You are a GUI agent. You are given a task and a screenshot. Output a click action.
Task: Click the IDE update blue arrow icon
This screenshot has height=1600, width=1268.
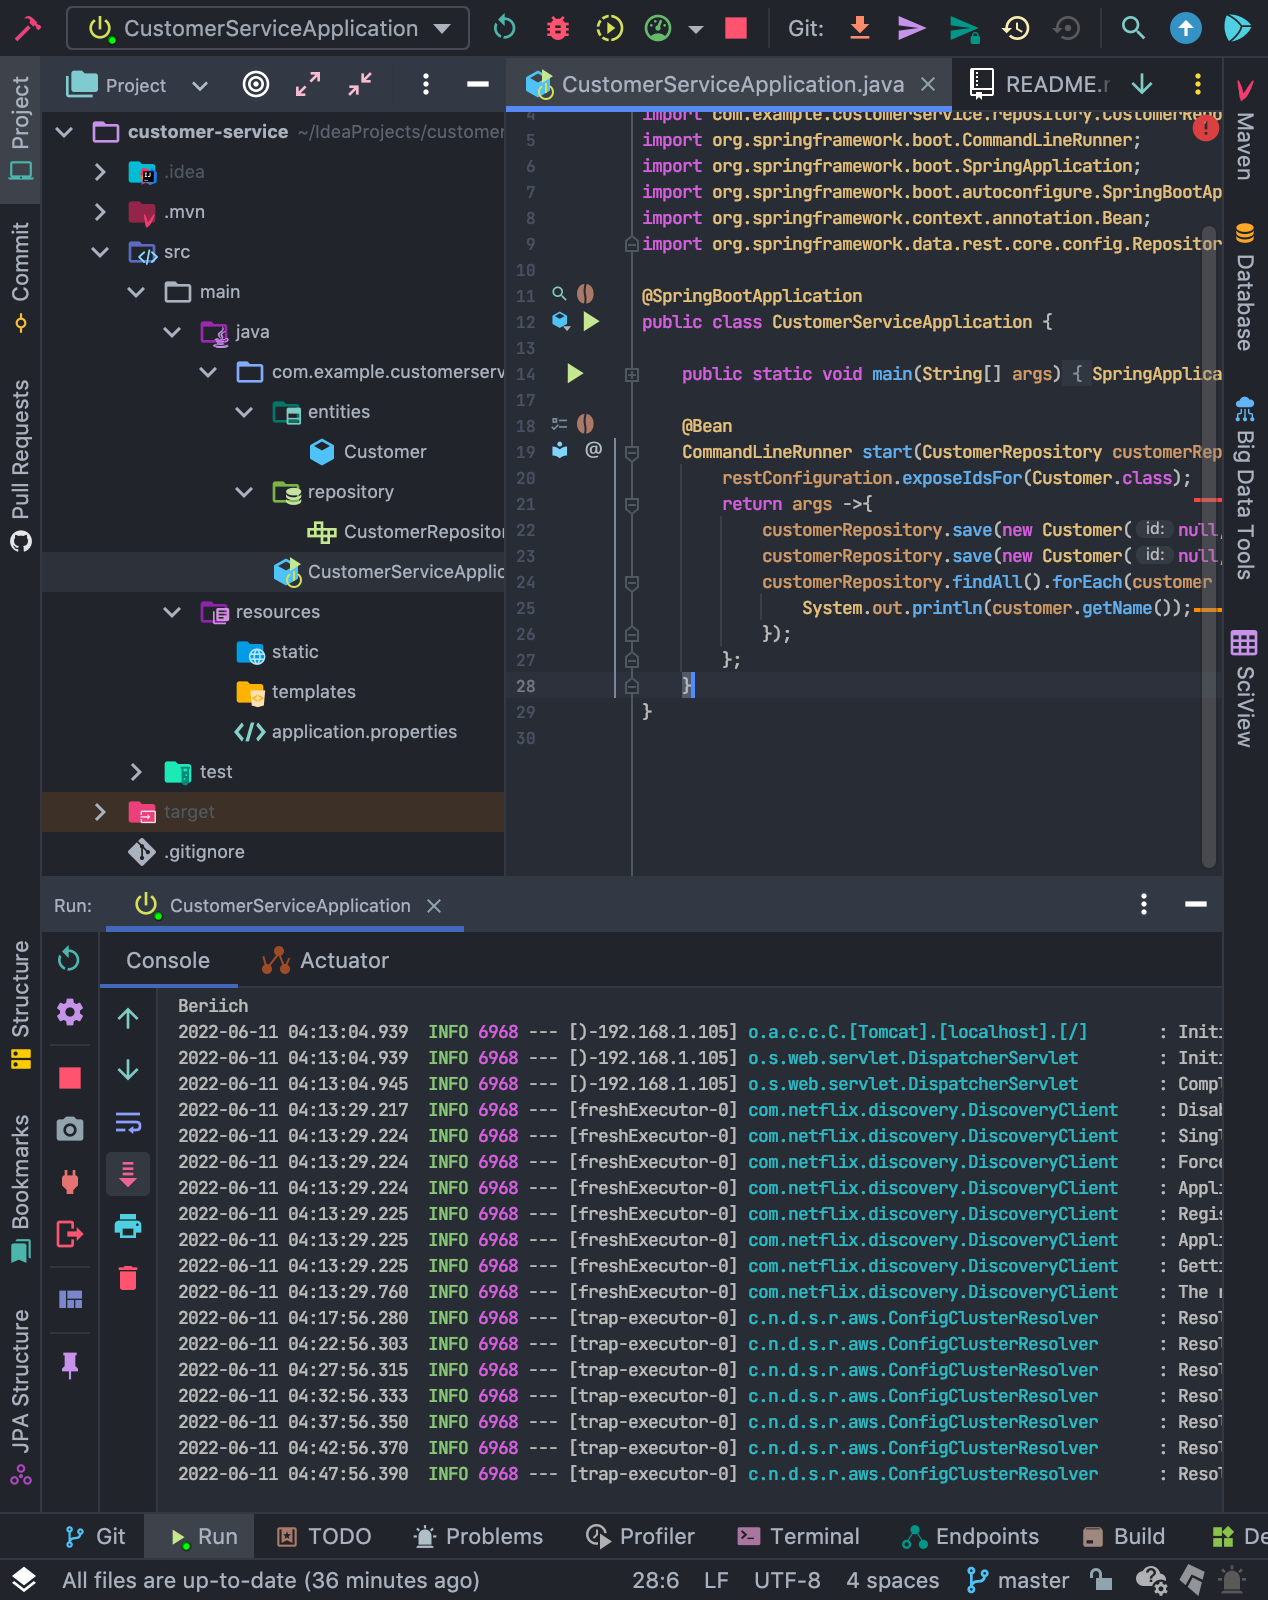pyautogui.click(x=1186, y=28)
